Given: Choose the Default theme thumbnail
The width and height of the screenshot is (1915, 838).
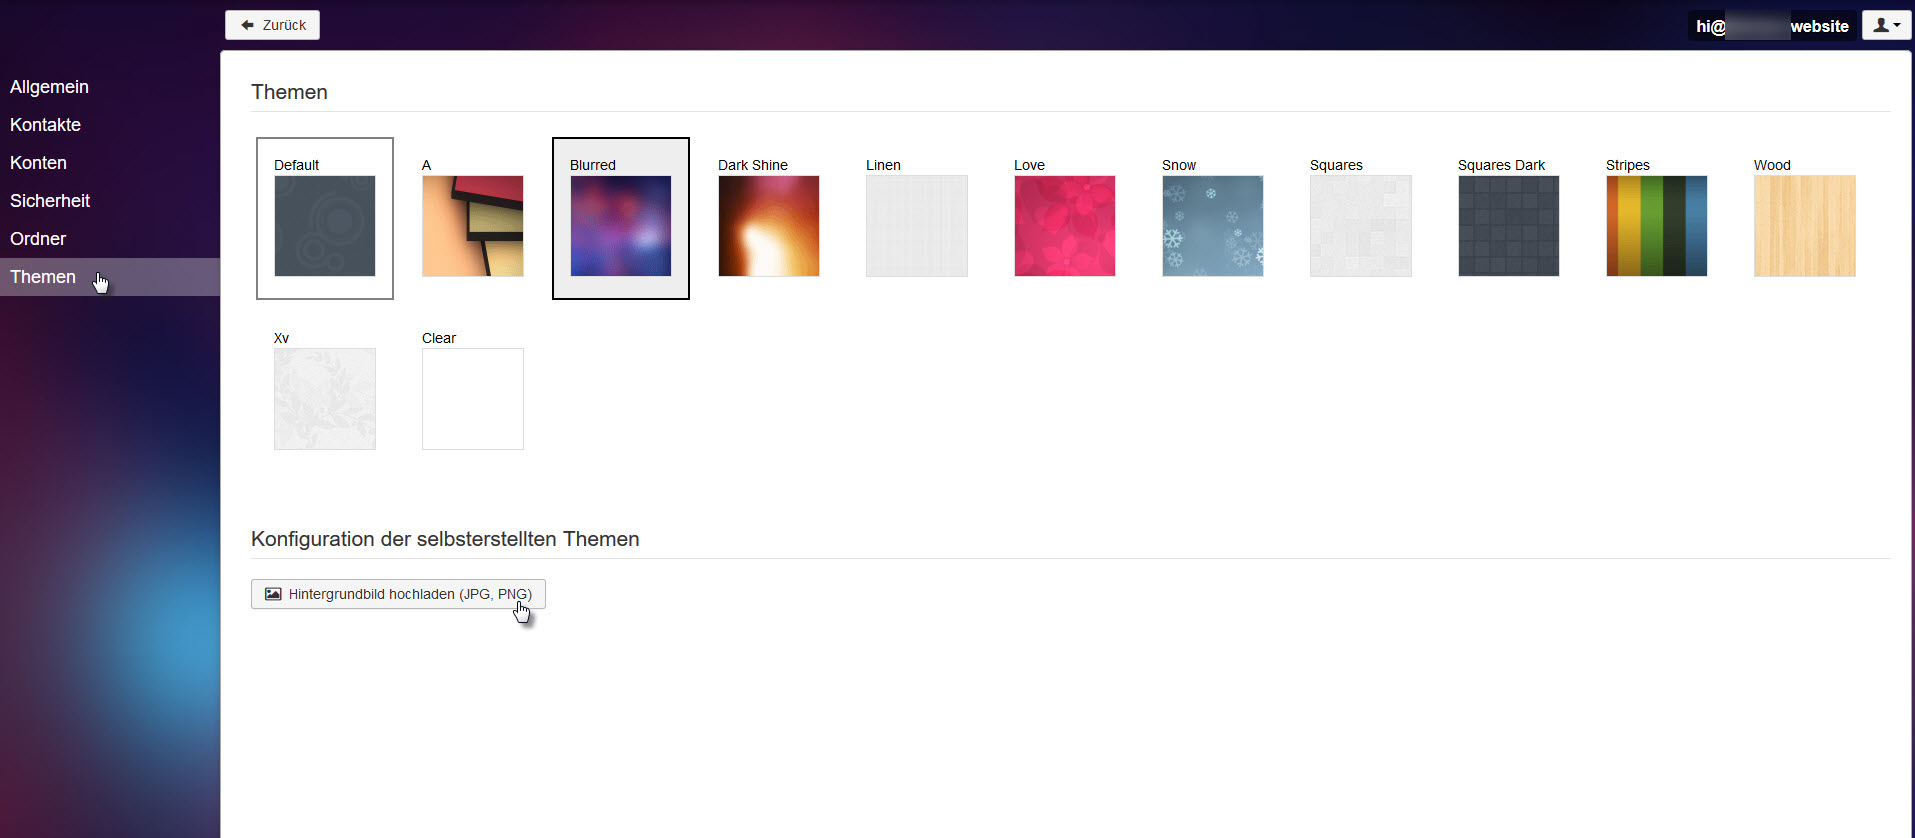Looking at the screenshot, I should [325, 226].
